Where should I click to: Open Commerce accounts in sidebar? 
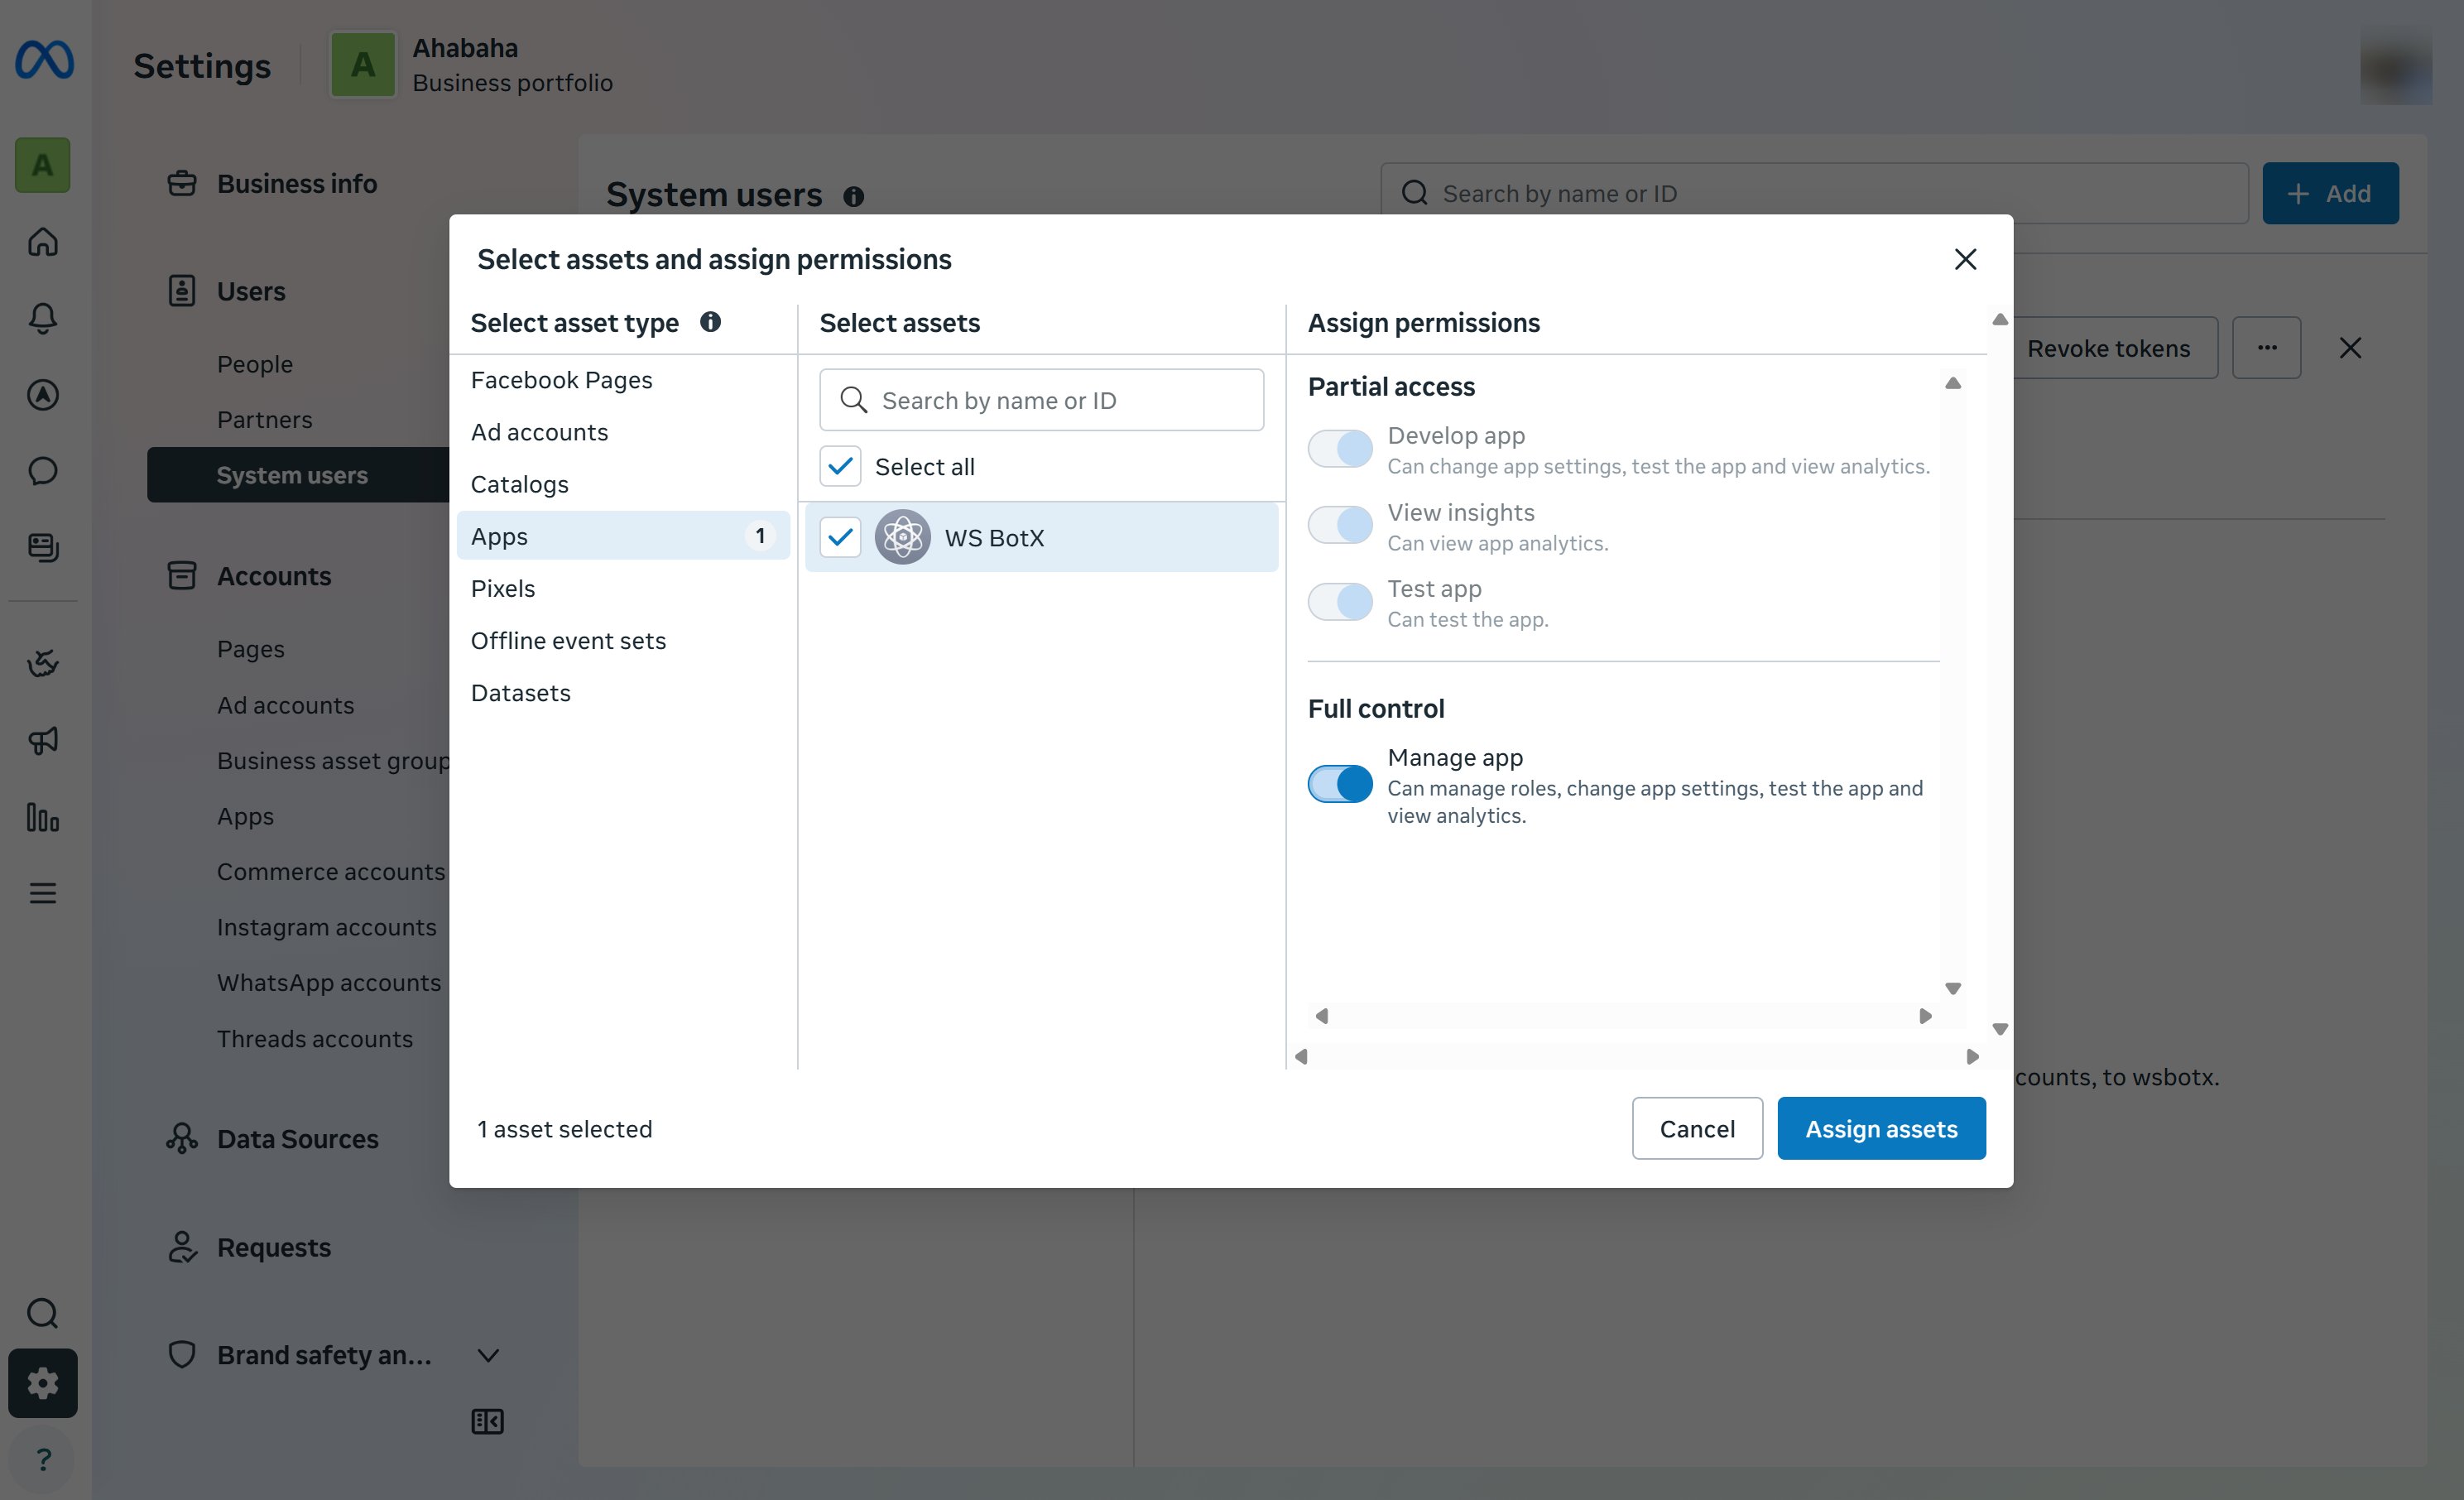(x=331, y=871)
